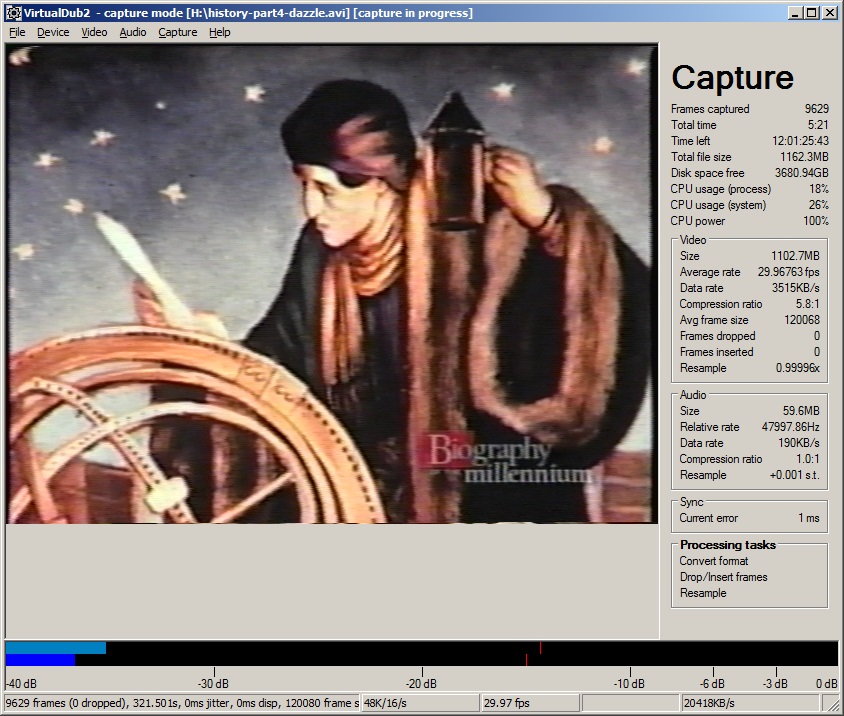Click the Frames captured value 9629
Screen dimensions: 844x716
(817, 109)
